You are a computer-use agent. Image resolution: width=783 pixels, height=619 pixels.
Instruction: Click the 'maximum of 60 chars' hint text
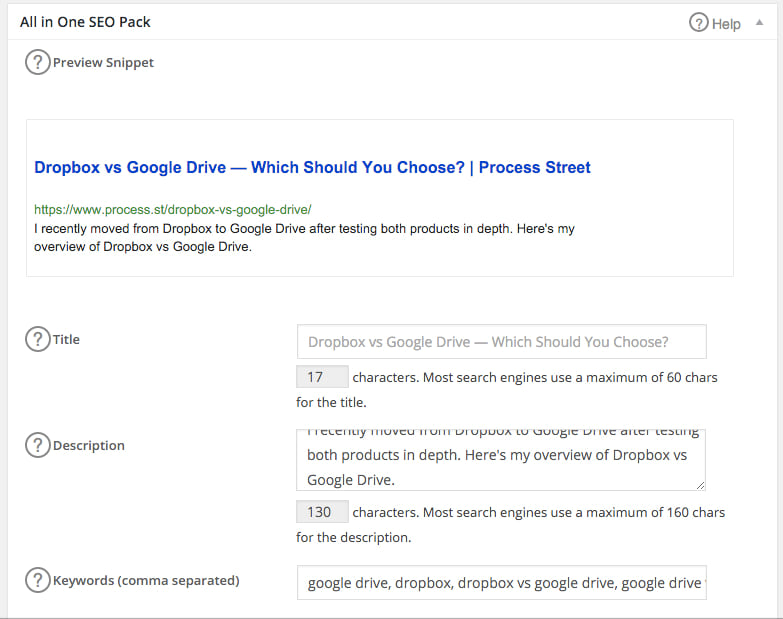[x=652, y=377]
